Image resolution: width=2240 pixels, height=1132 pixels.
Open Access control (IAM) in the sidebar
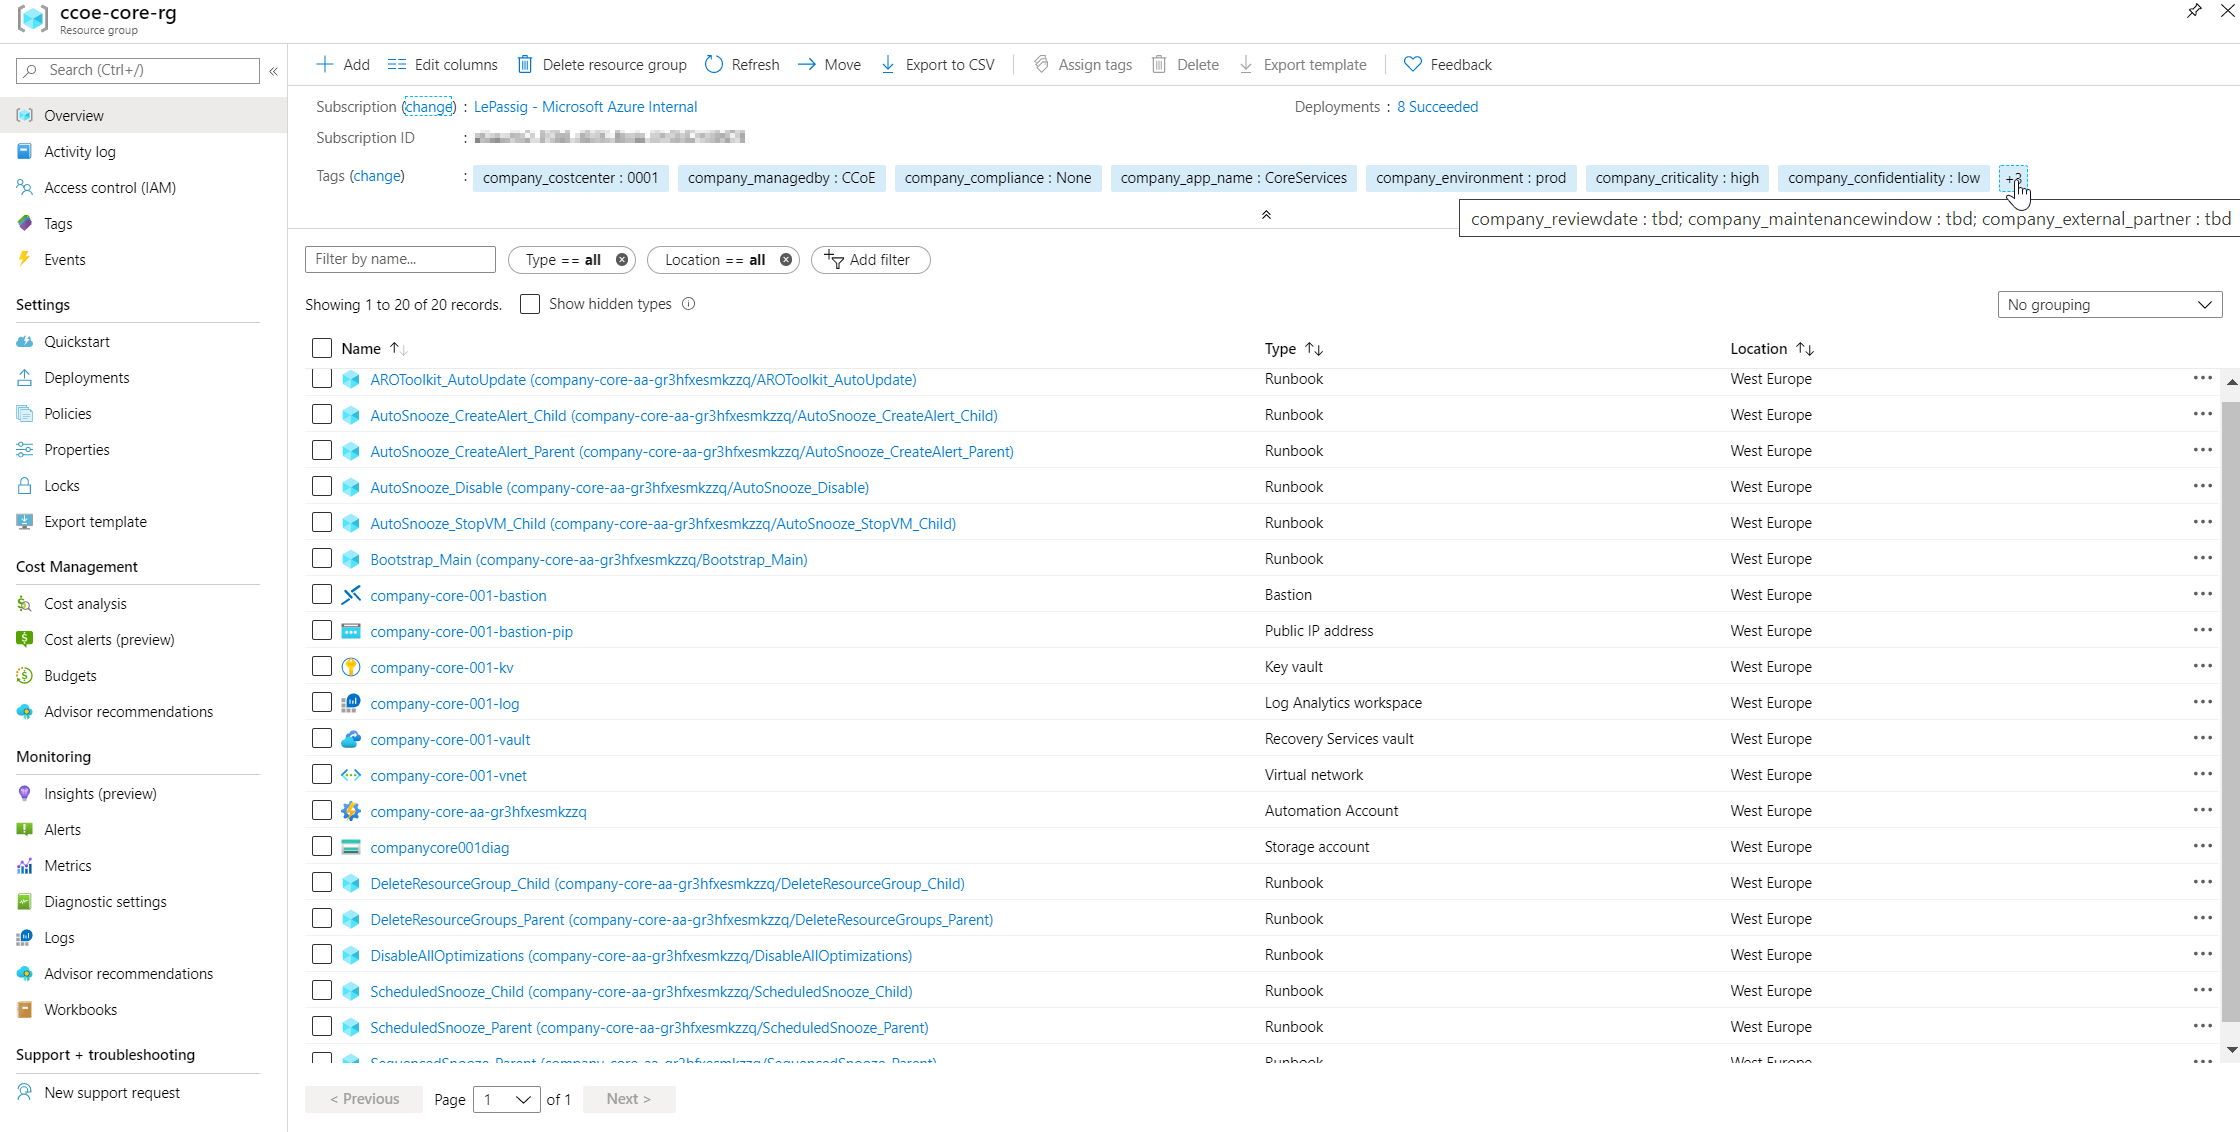click(x=110, y=188)
